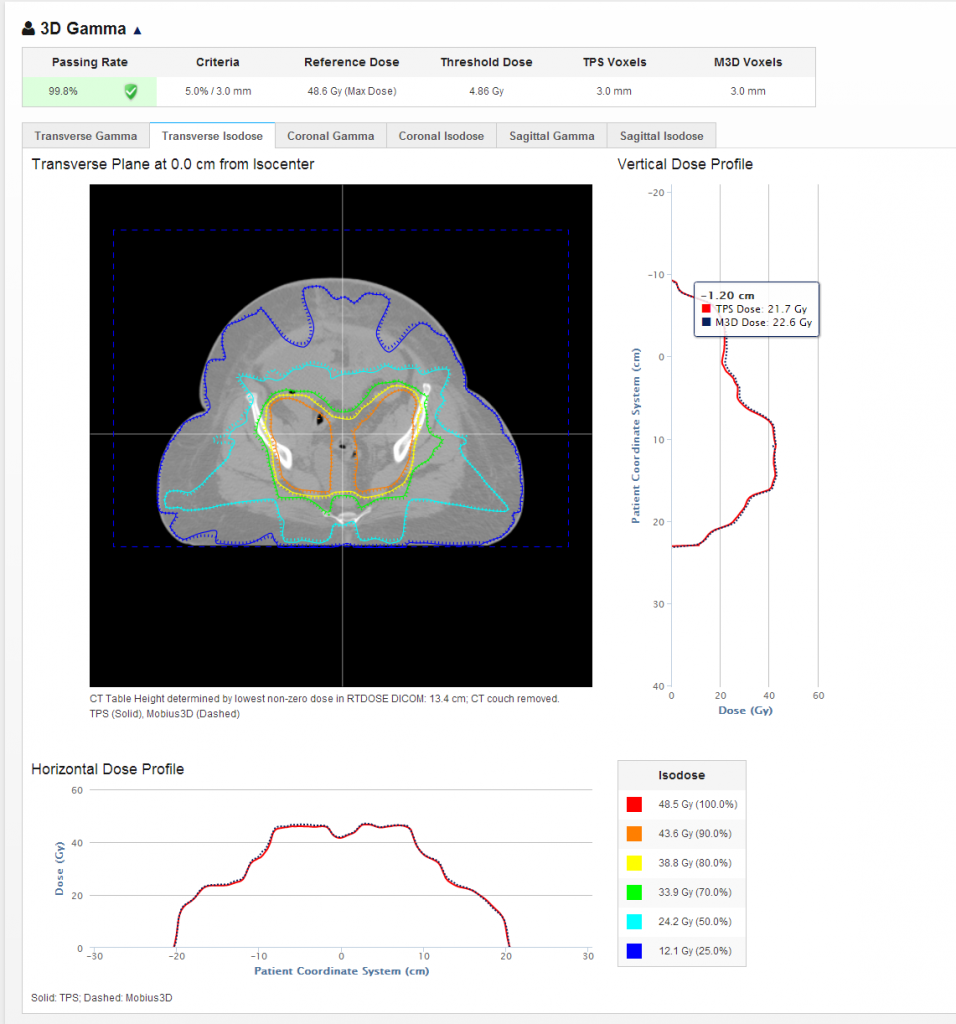The height and width of the screenshot is (1024, 956).
Task: Click the person icon beside 3D Gamma
Action: coord(28,29)
